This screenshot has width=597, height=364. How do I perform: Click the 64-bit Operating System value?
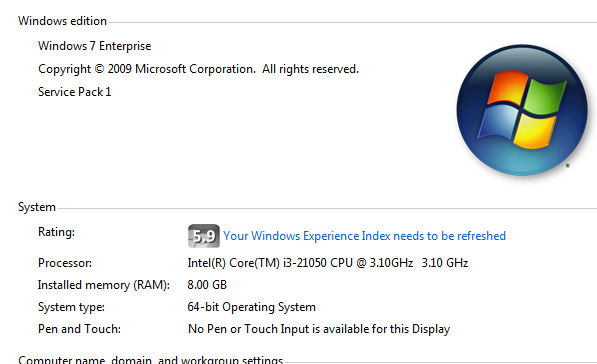click(x=252, y=307)
